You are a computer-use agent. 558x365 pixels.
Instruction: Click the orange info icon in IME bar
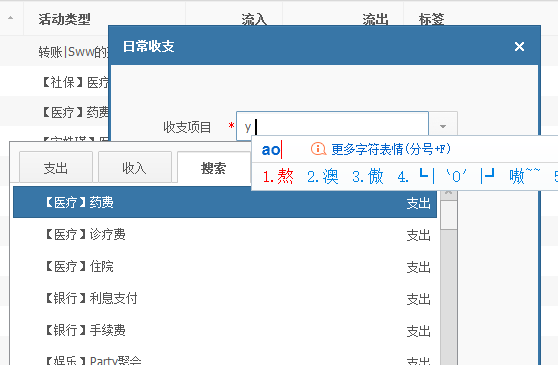point(319,149)
